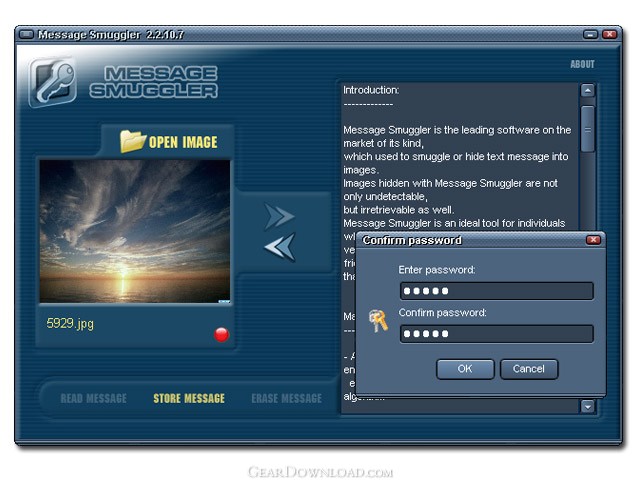Viewport: 640px width, 480px height.
Task: Click the keys icon in the password dialog
Action: (x=378, y=320)
